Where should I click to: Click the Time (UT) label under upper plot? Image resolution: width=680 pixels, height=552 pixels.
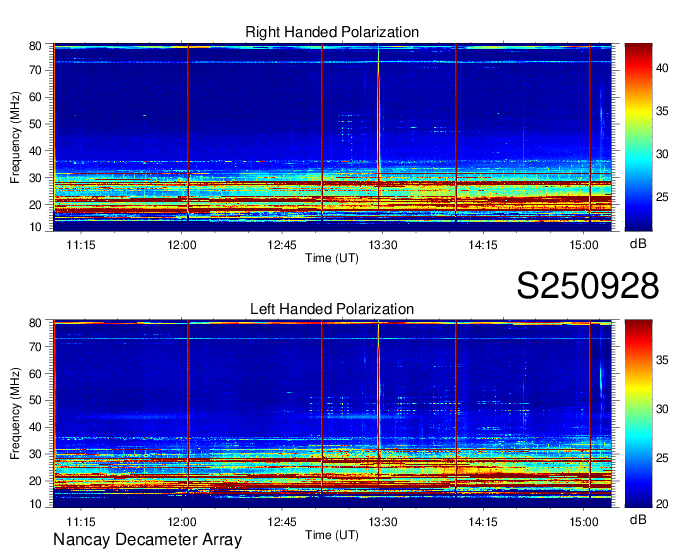point(332,257)
